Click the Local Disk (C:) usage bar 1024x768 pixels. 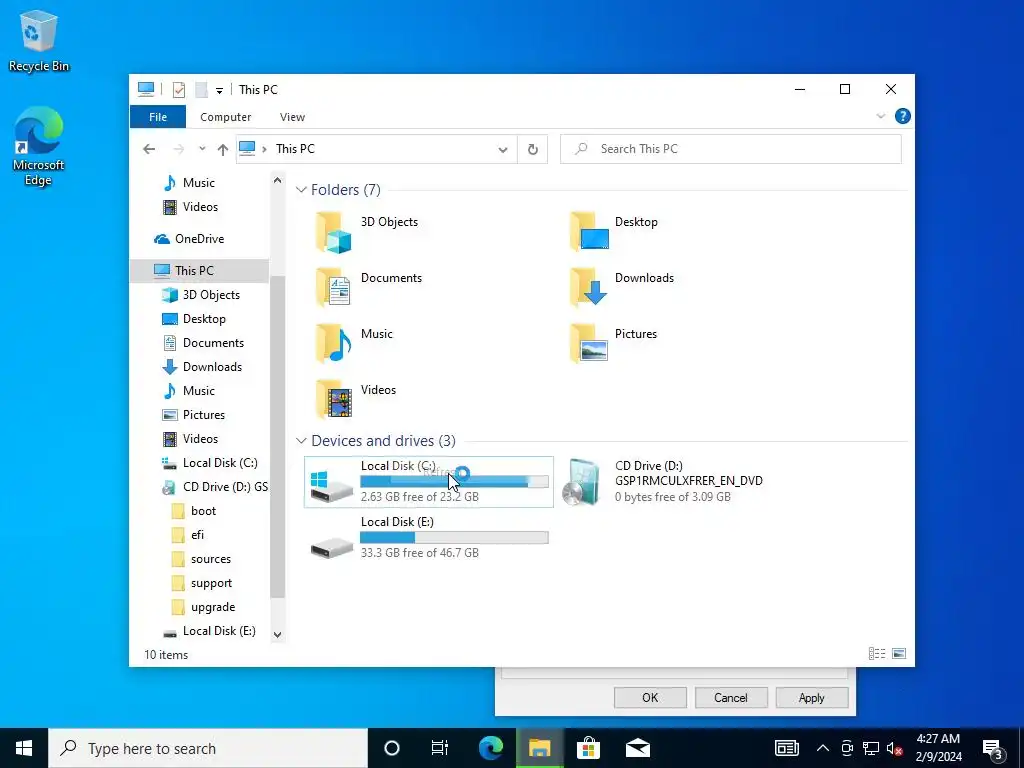[x=454, y=481]
